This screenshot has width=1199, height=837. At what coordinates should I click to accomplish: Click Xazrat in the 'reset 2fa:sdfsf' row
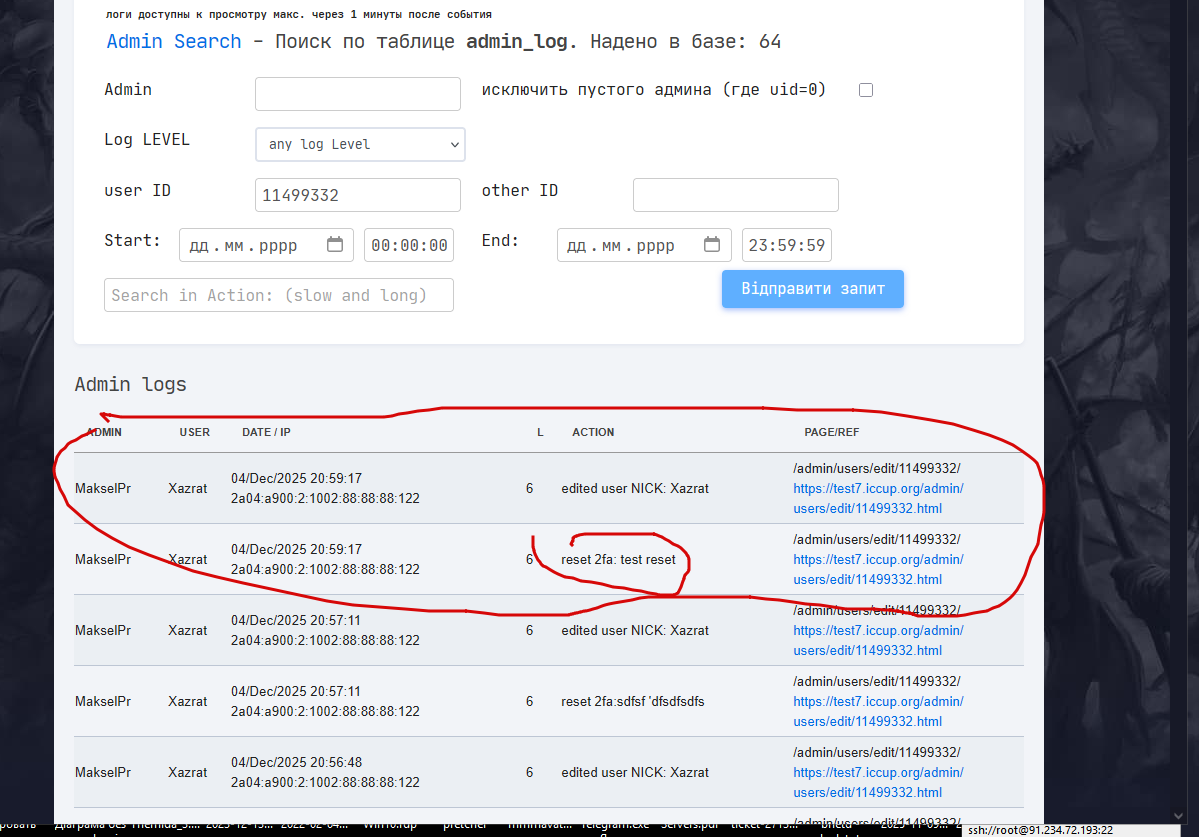pyautogui.click(x=187, y=702)
